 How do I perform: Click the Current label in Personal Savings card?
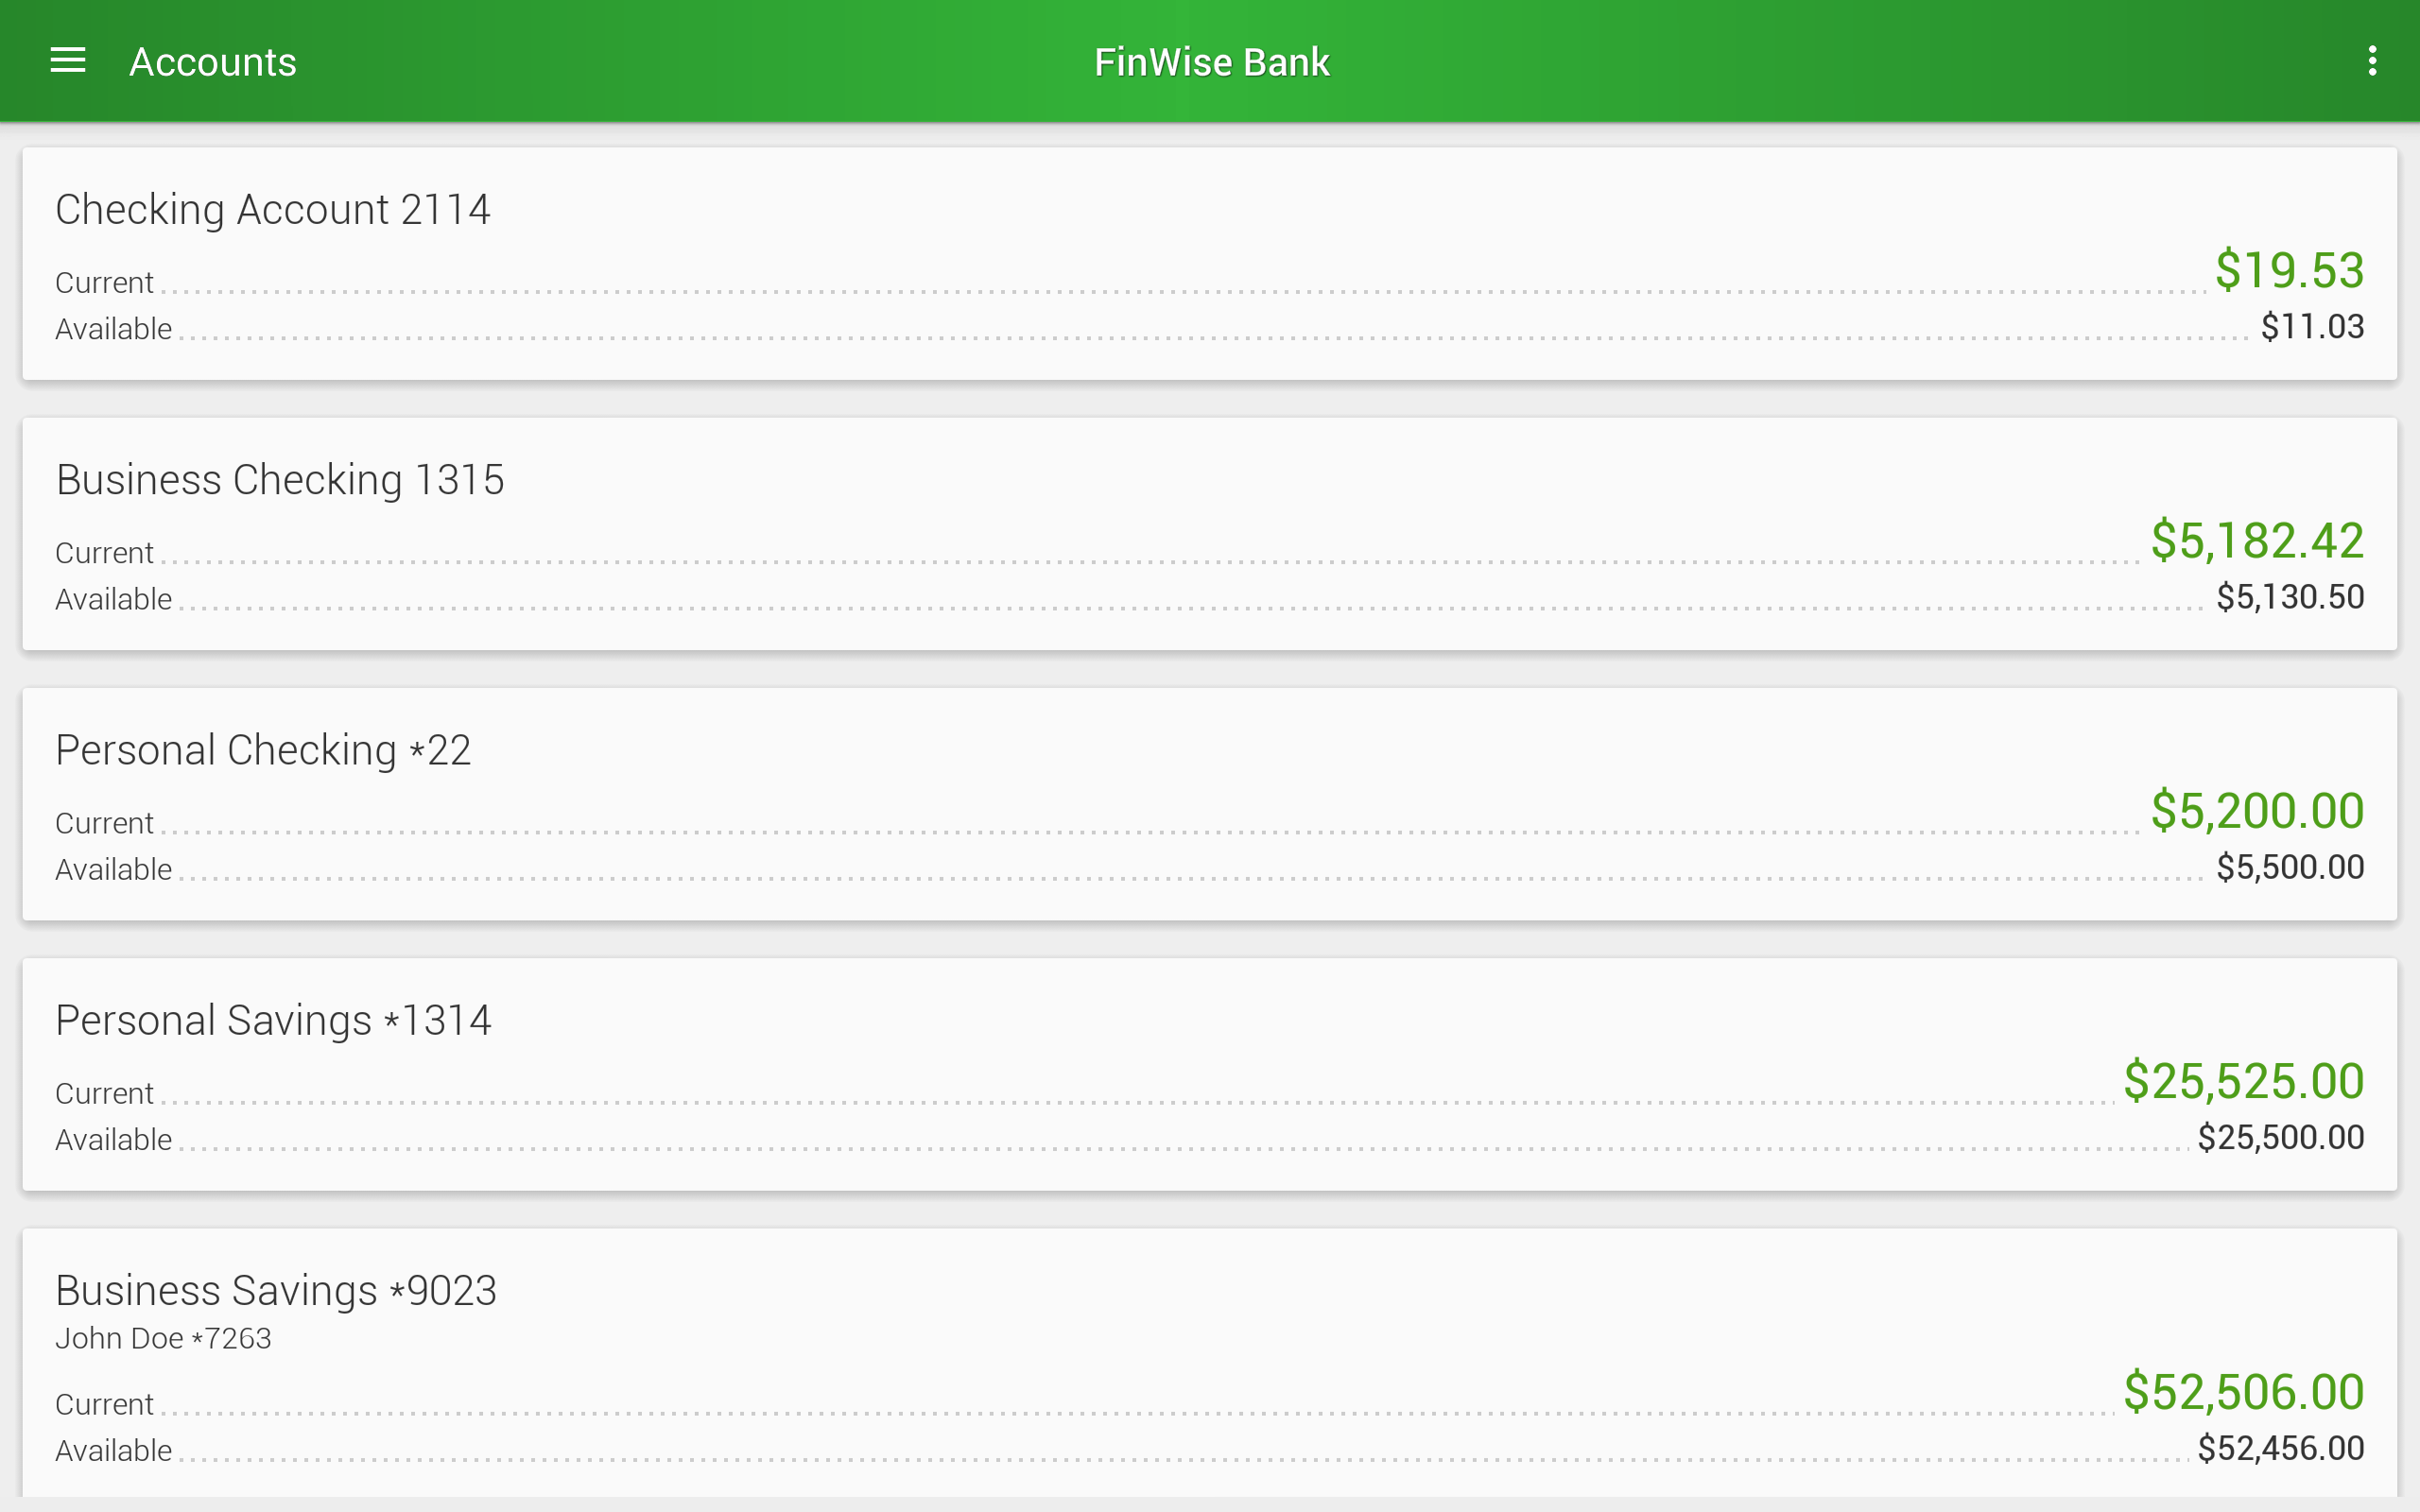(104, 1092)
